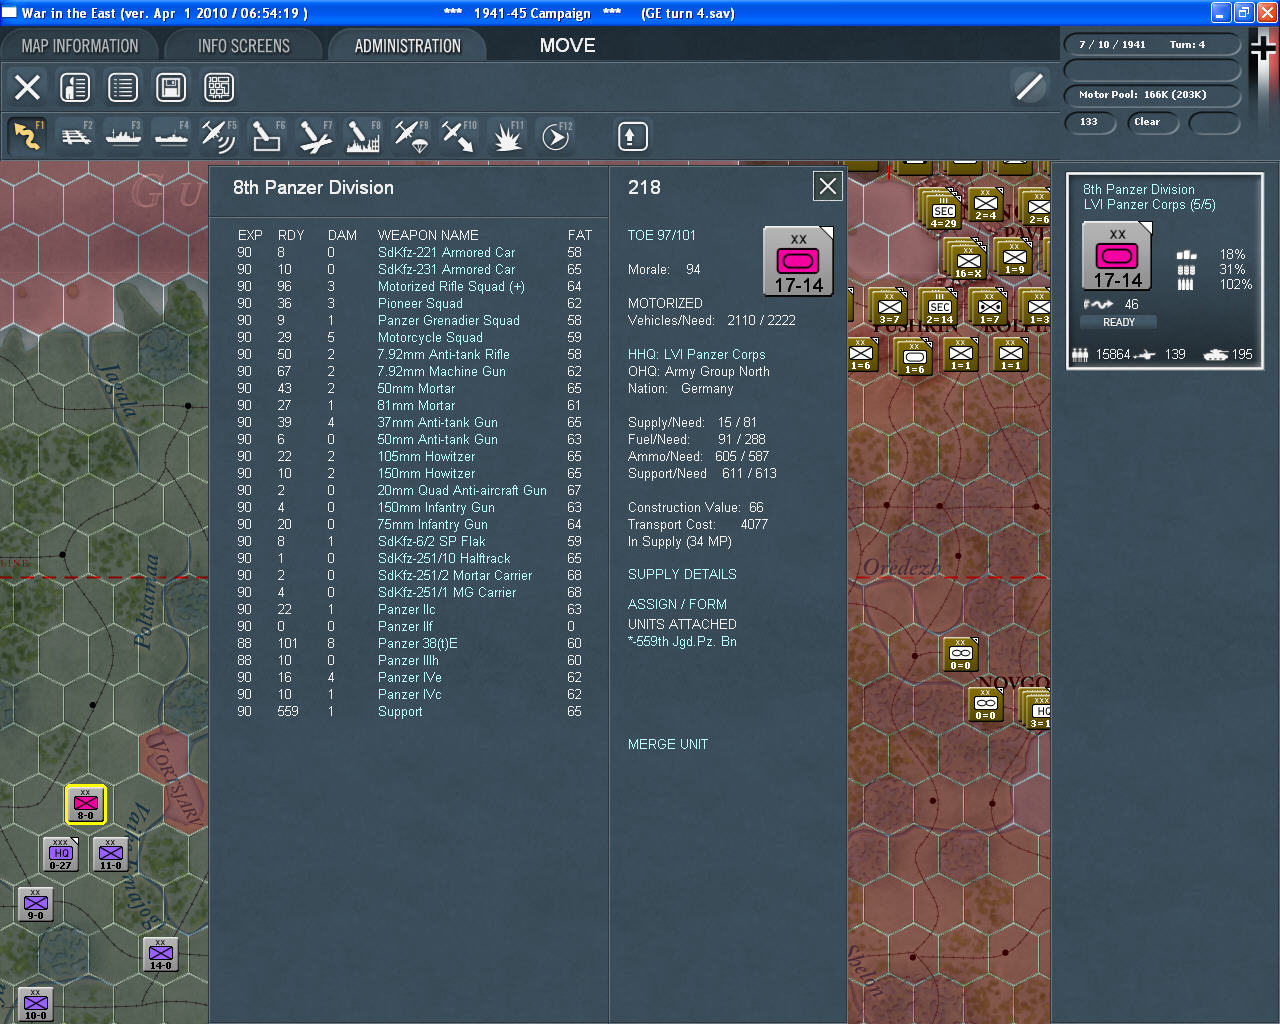Select F4 amphibious ship mode icon
Screen dimensions: 1280x1024
click(x=171, y=136)
